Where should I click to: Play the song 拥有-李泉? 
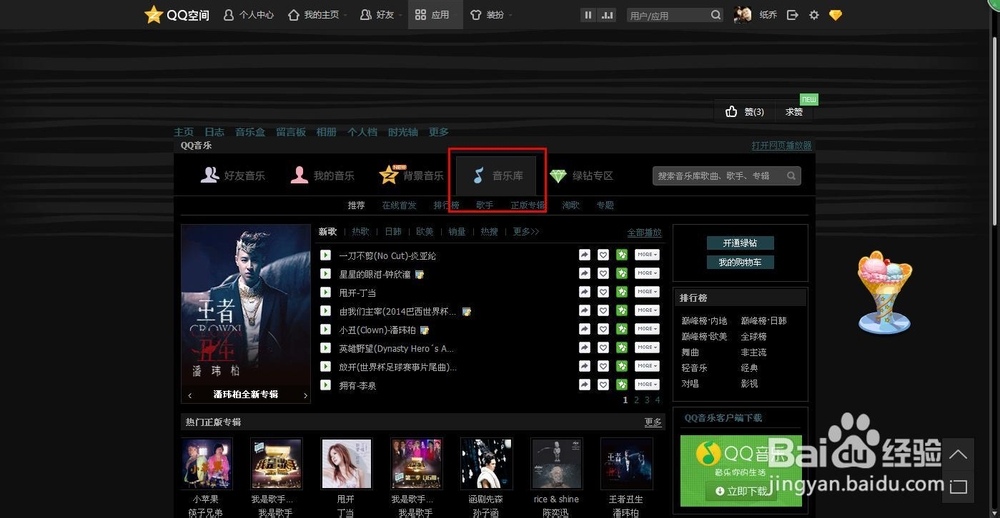[325, 385]
